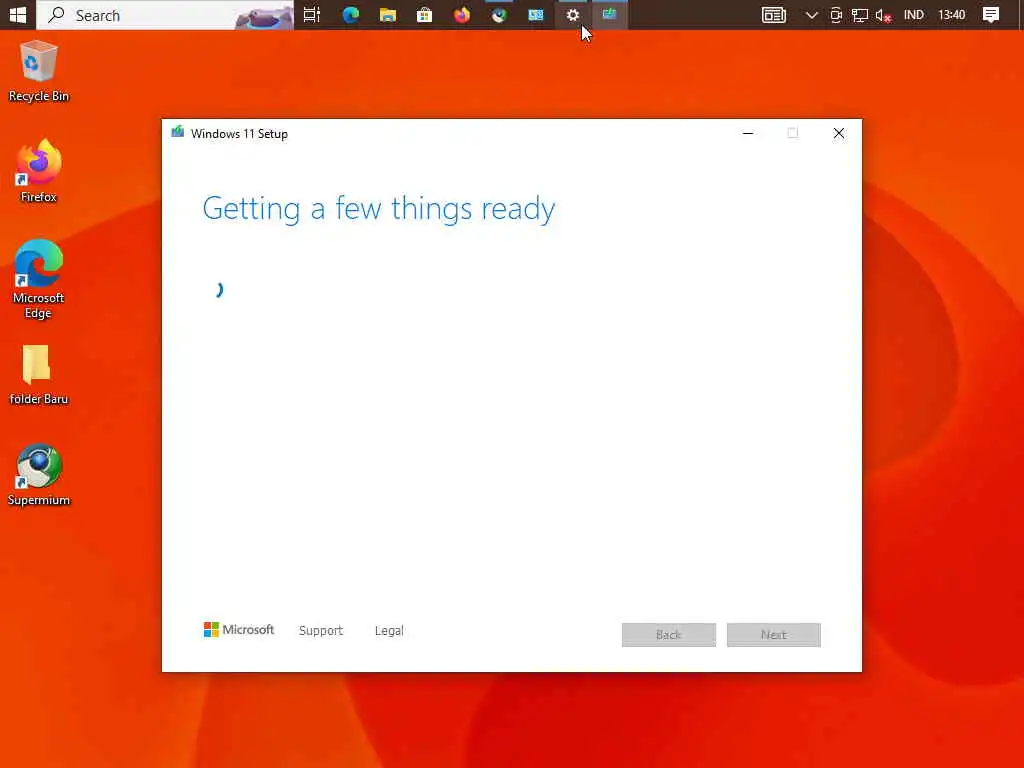Open the Legal link in Setup
Screen dimensions: 1024x768
pyautogui.click(x=389, y=630)
